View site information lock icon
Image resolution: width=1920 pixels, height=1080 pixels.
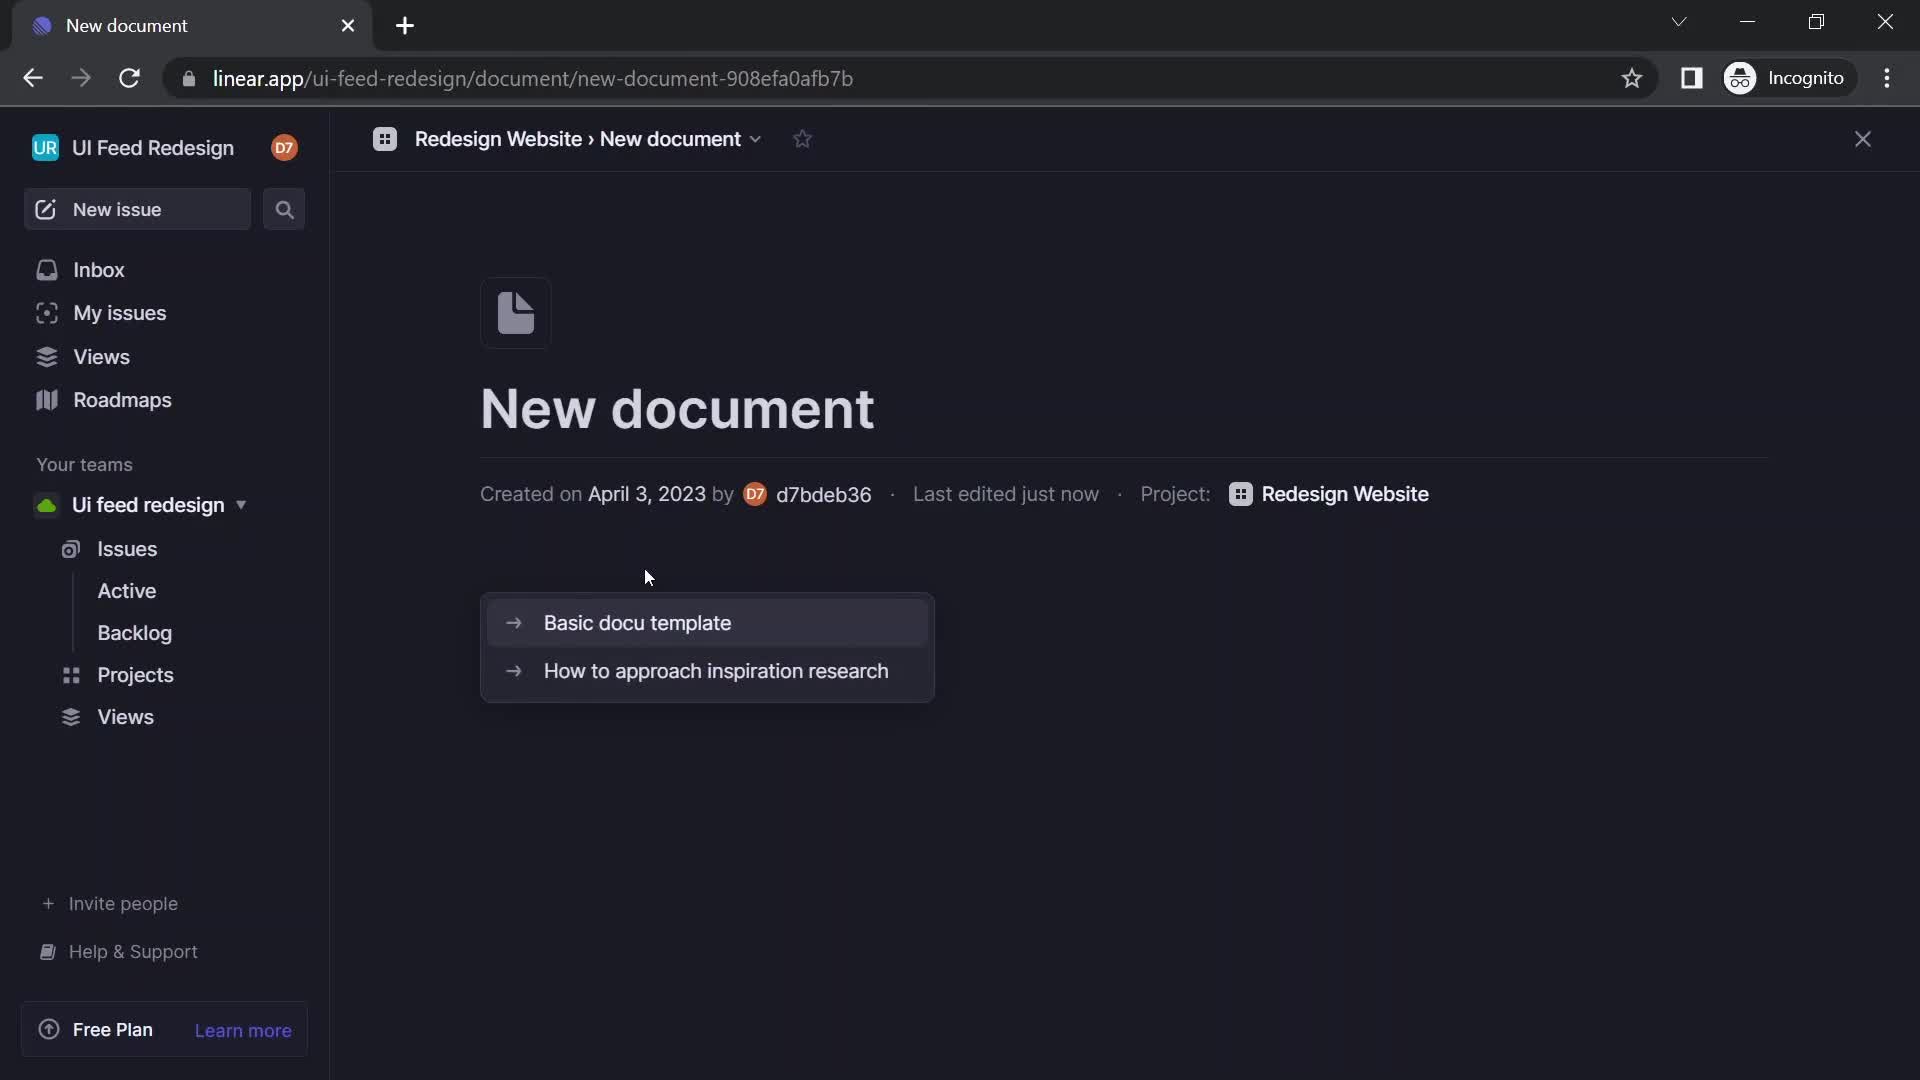189,78
